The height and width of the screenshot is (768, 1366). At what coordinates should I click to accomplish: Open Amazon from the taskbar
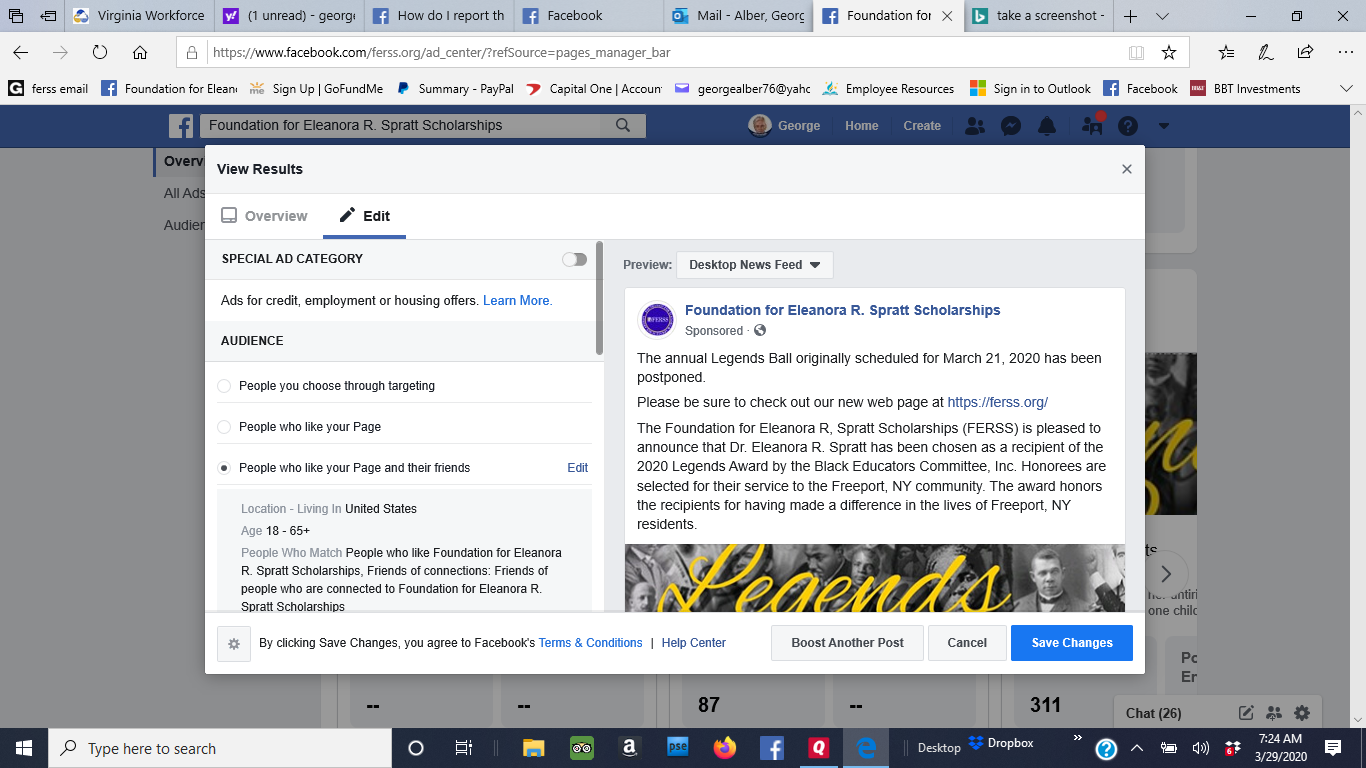tap(629, 748)
